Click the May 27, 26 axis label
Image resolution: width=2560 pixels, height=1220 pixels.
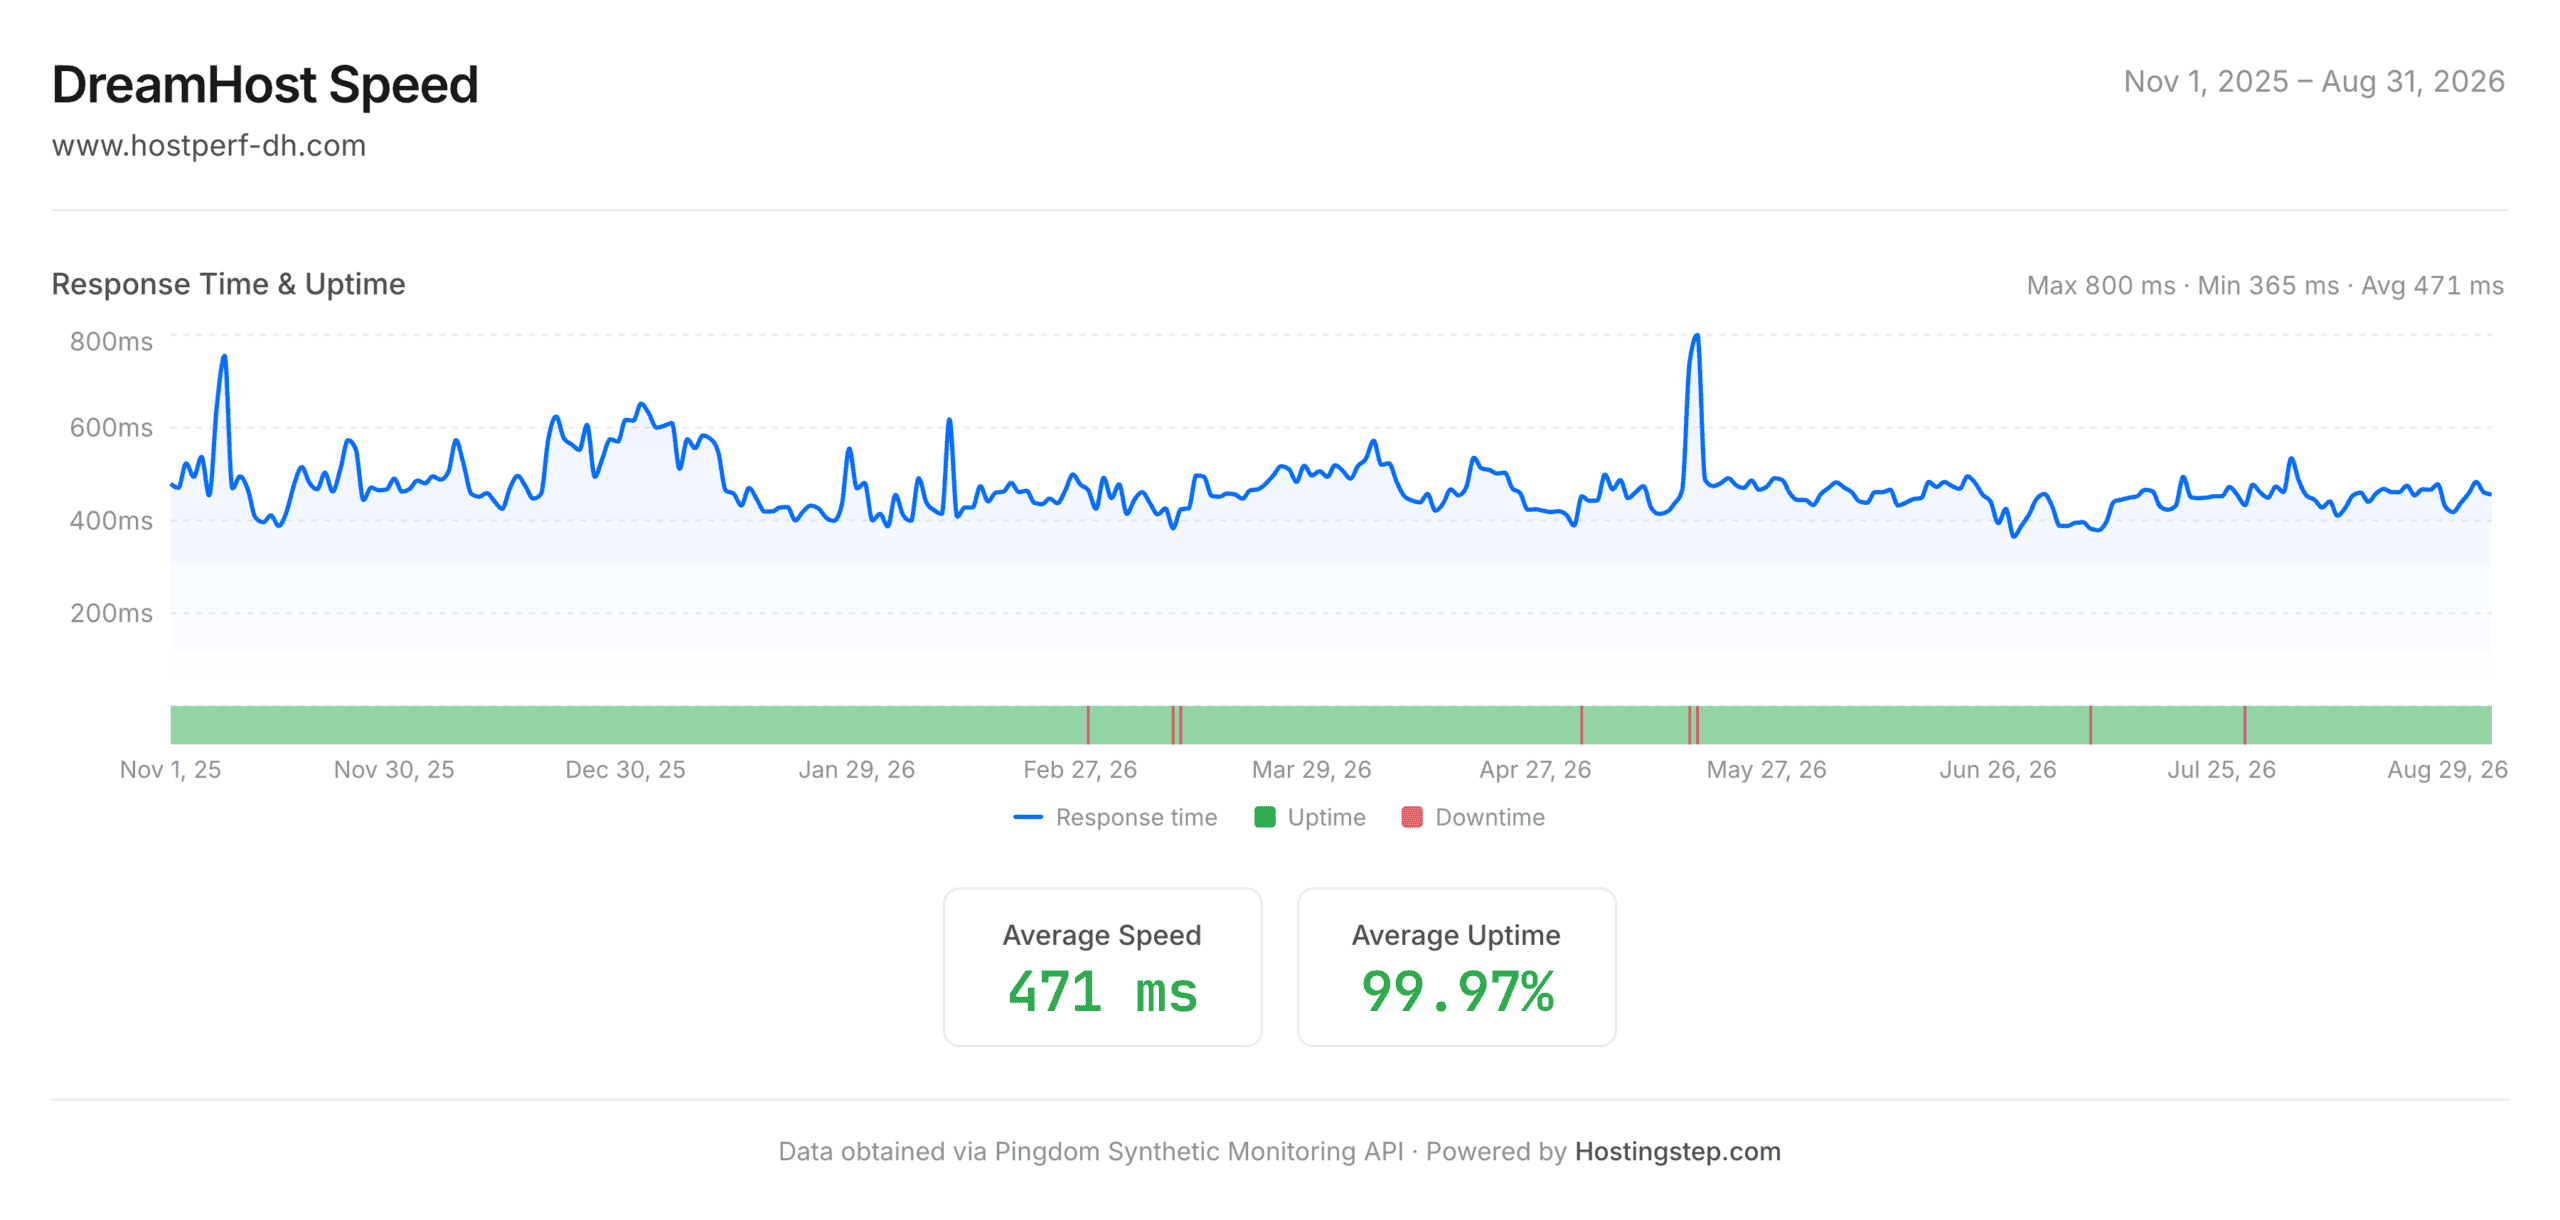tap(1766, 770)
